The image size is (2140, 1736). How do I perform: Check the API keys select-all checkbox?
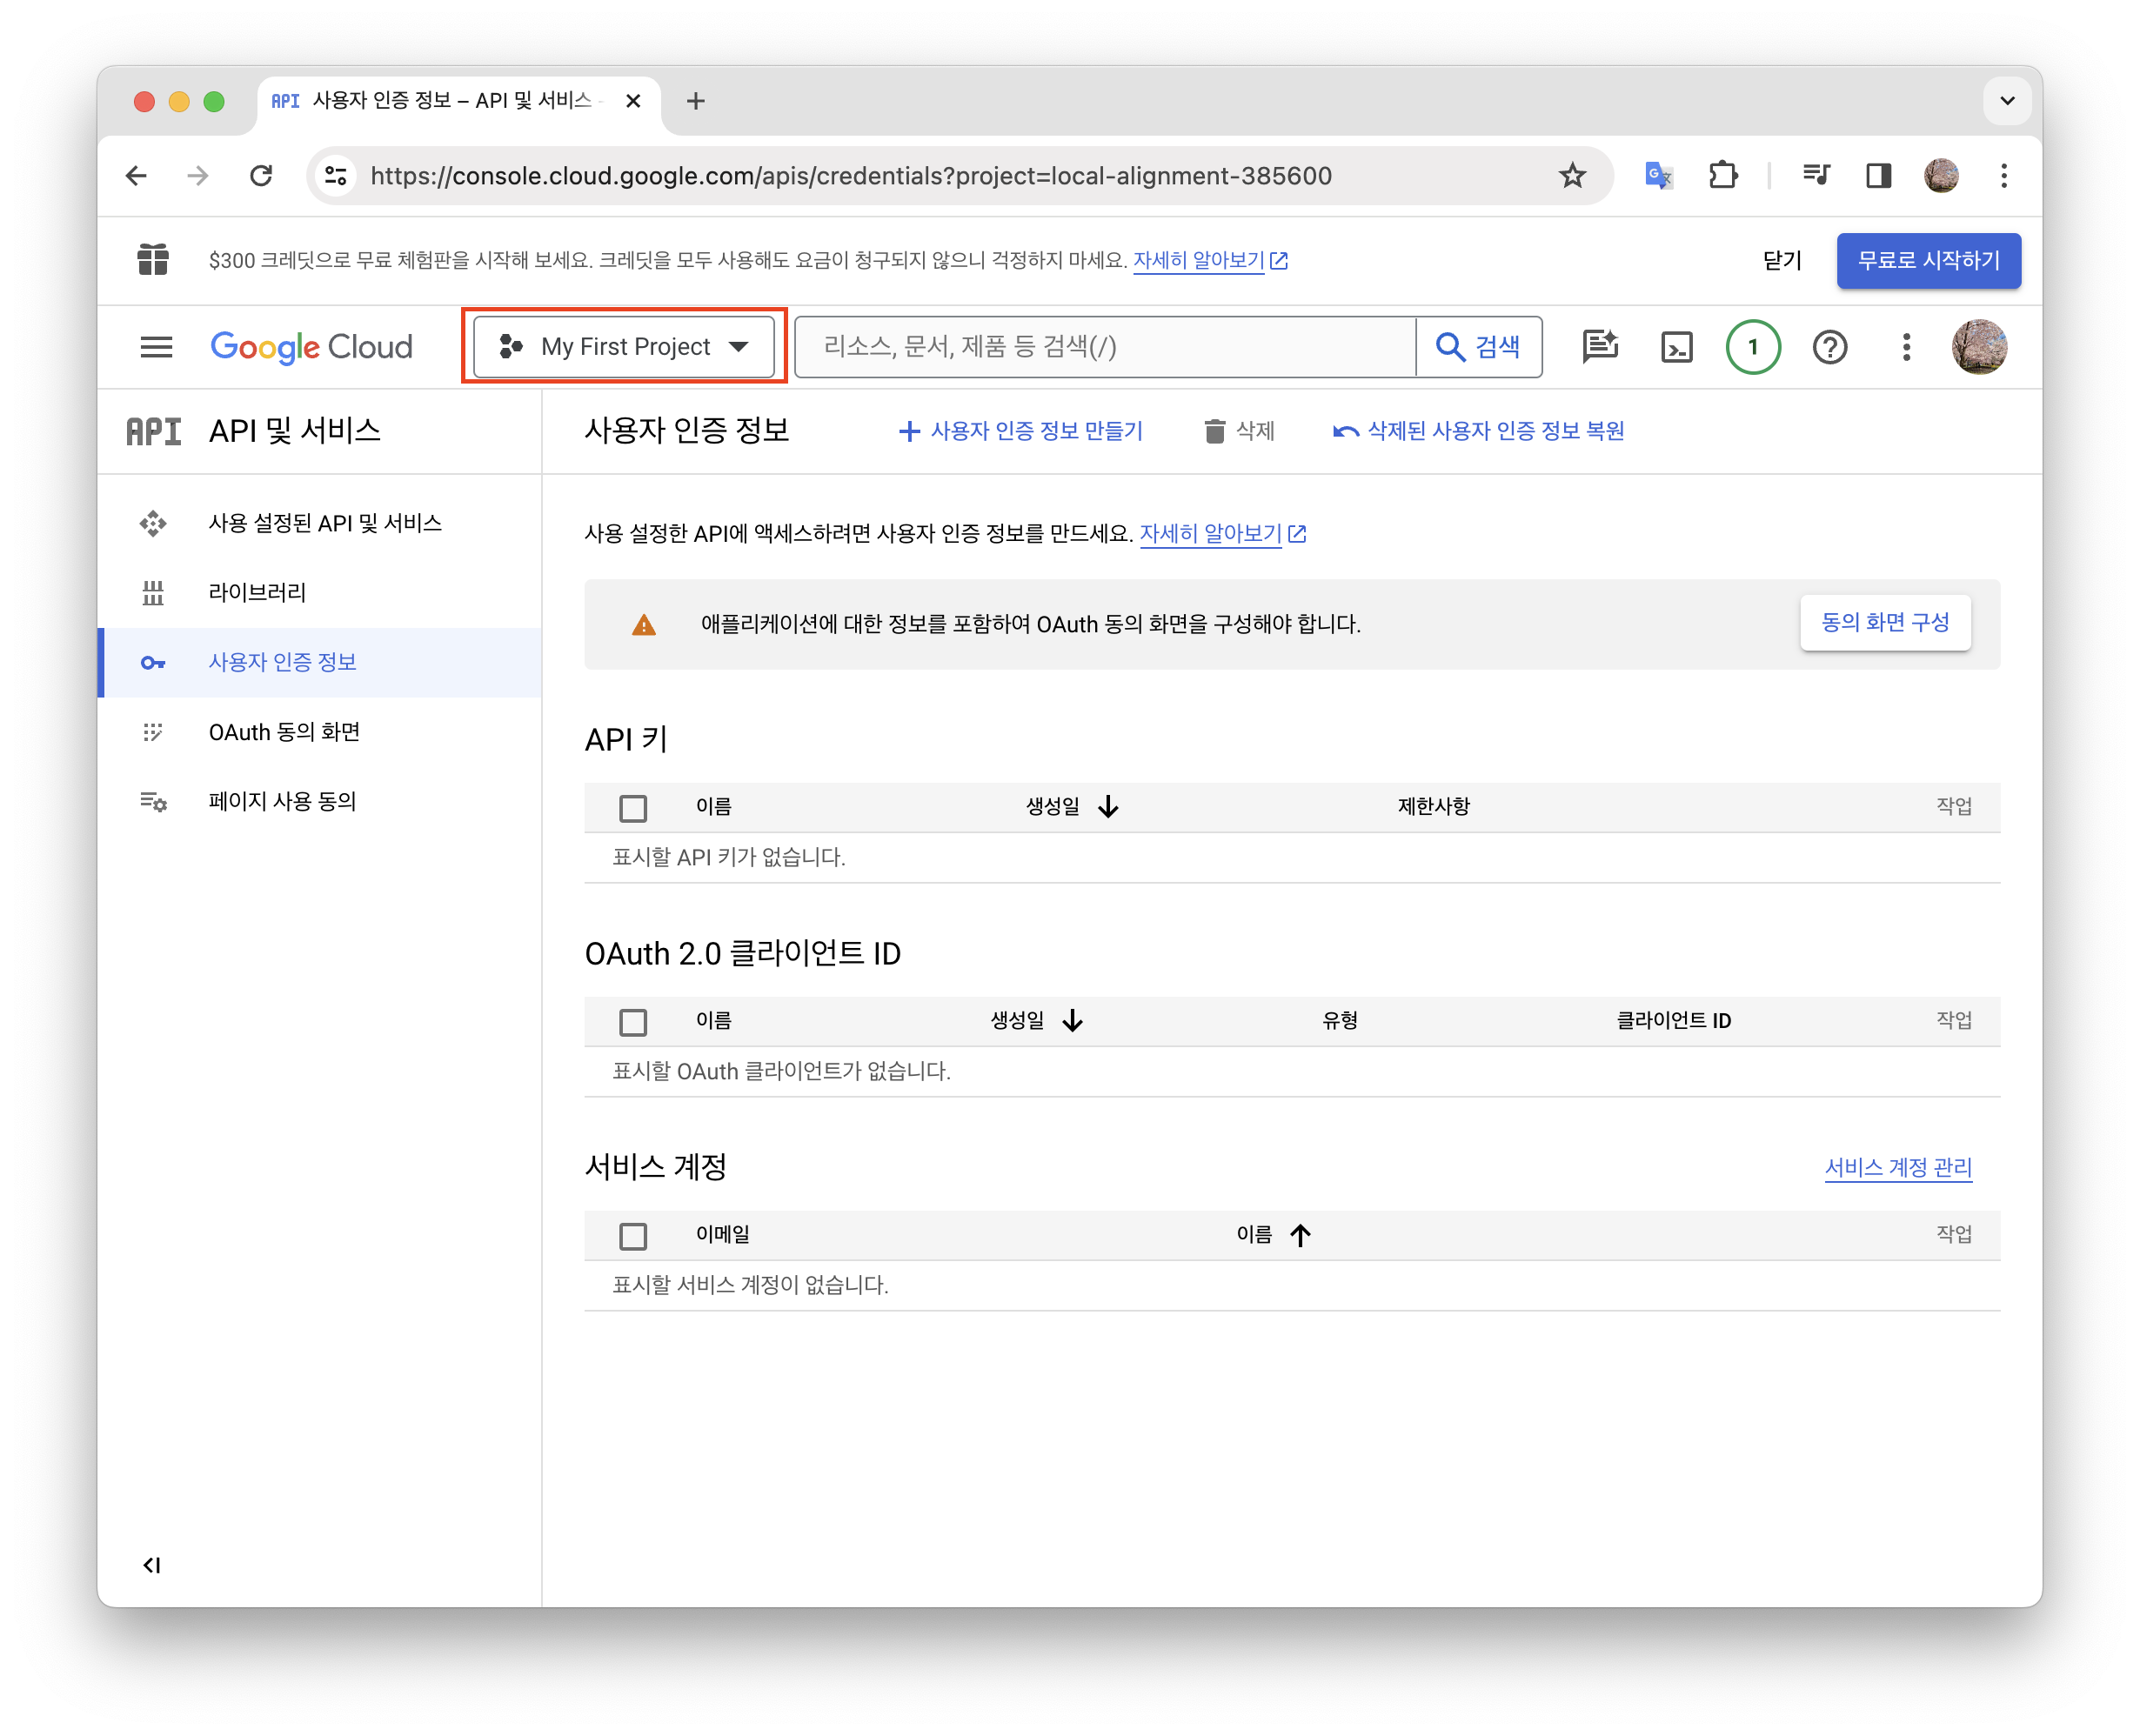pos(633,807)
